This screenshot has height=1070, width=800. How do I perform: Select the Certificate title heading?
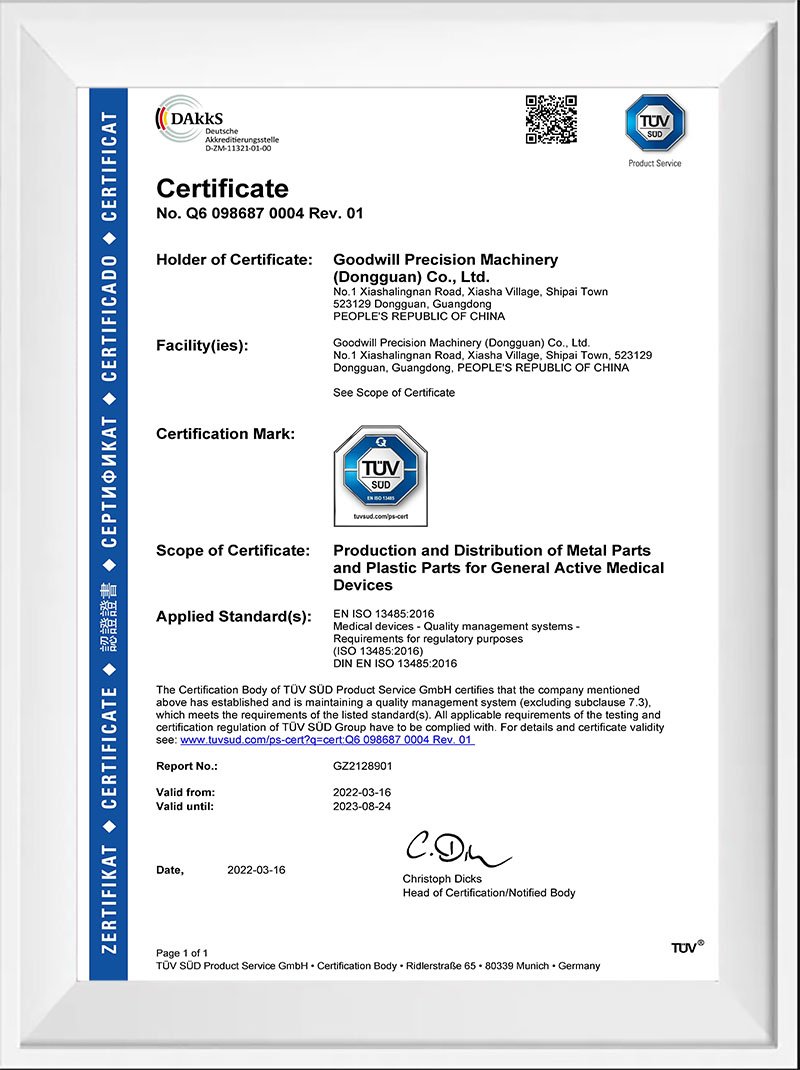[222, 189]
